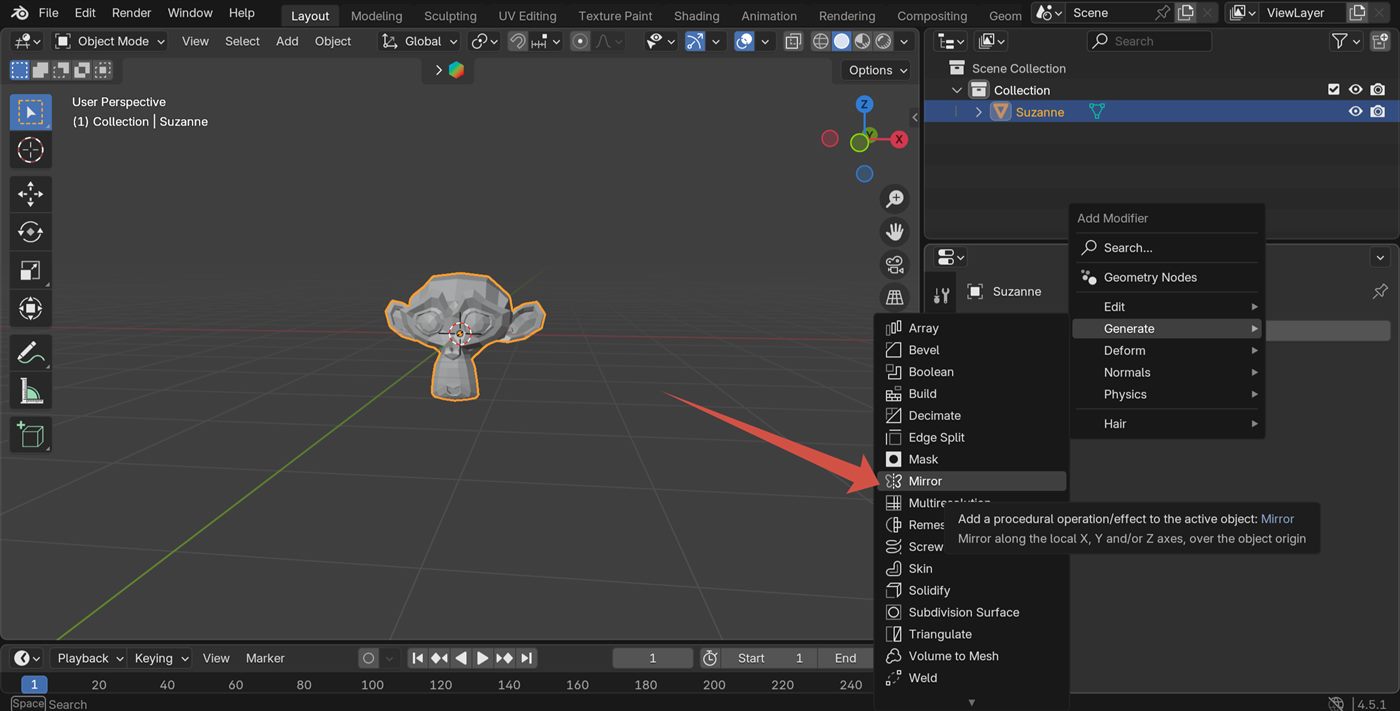Click the pan view hand icon
1400x711 pixels.
[x=894, y=232]
